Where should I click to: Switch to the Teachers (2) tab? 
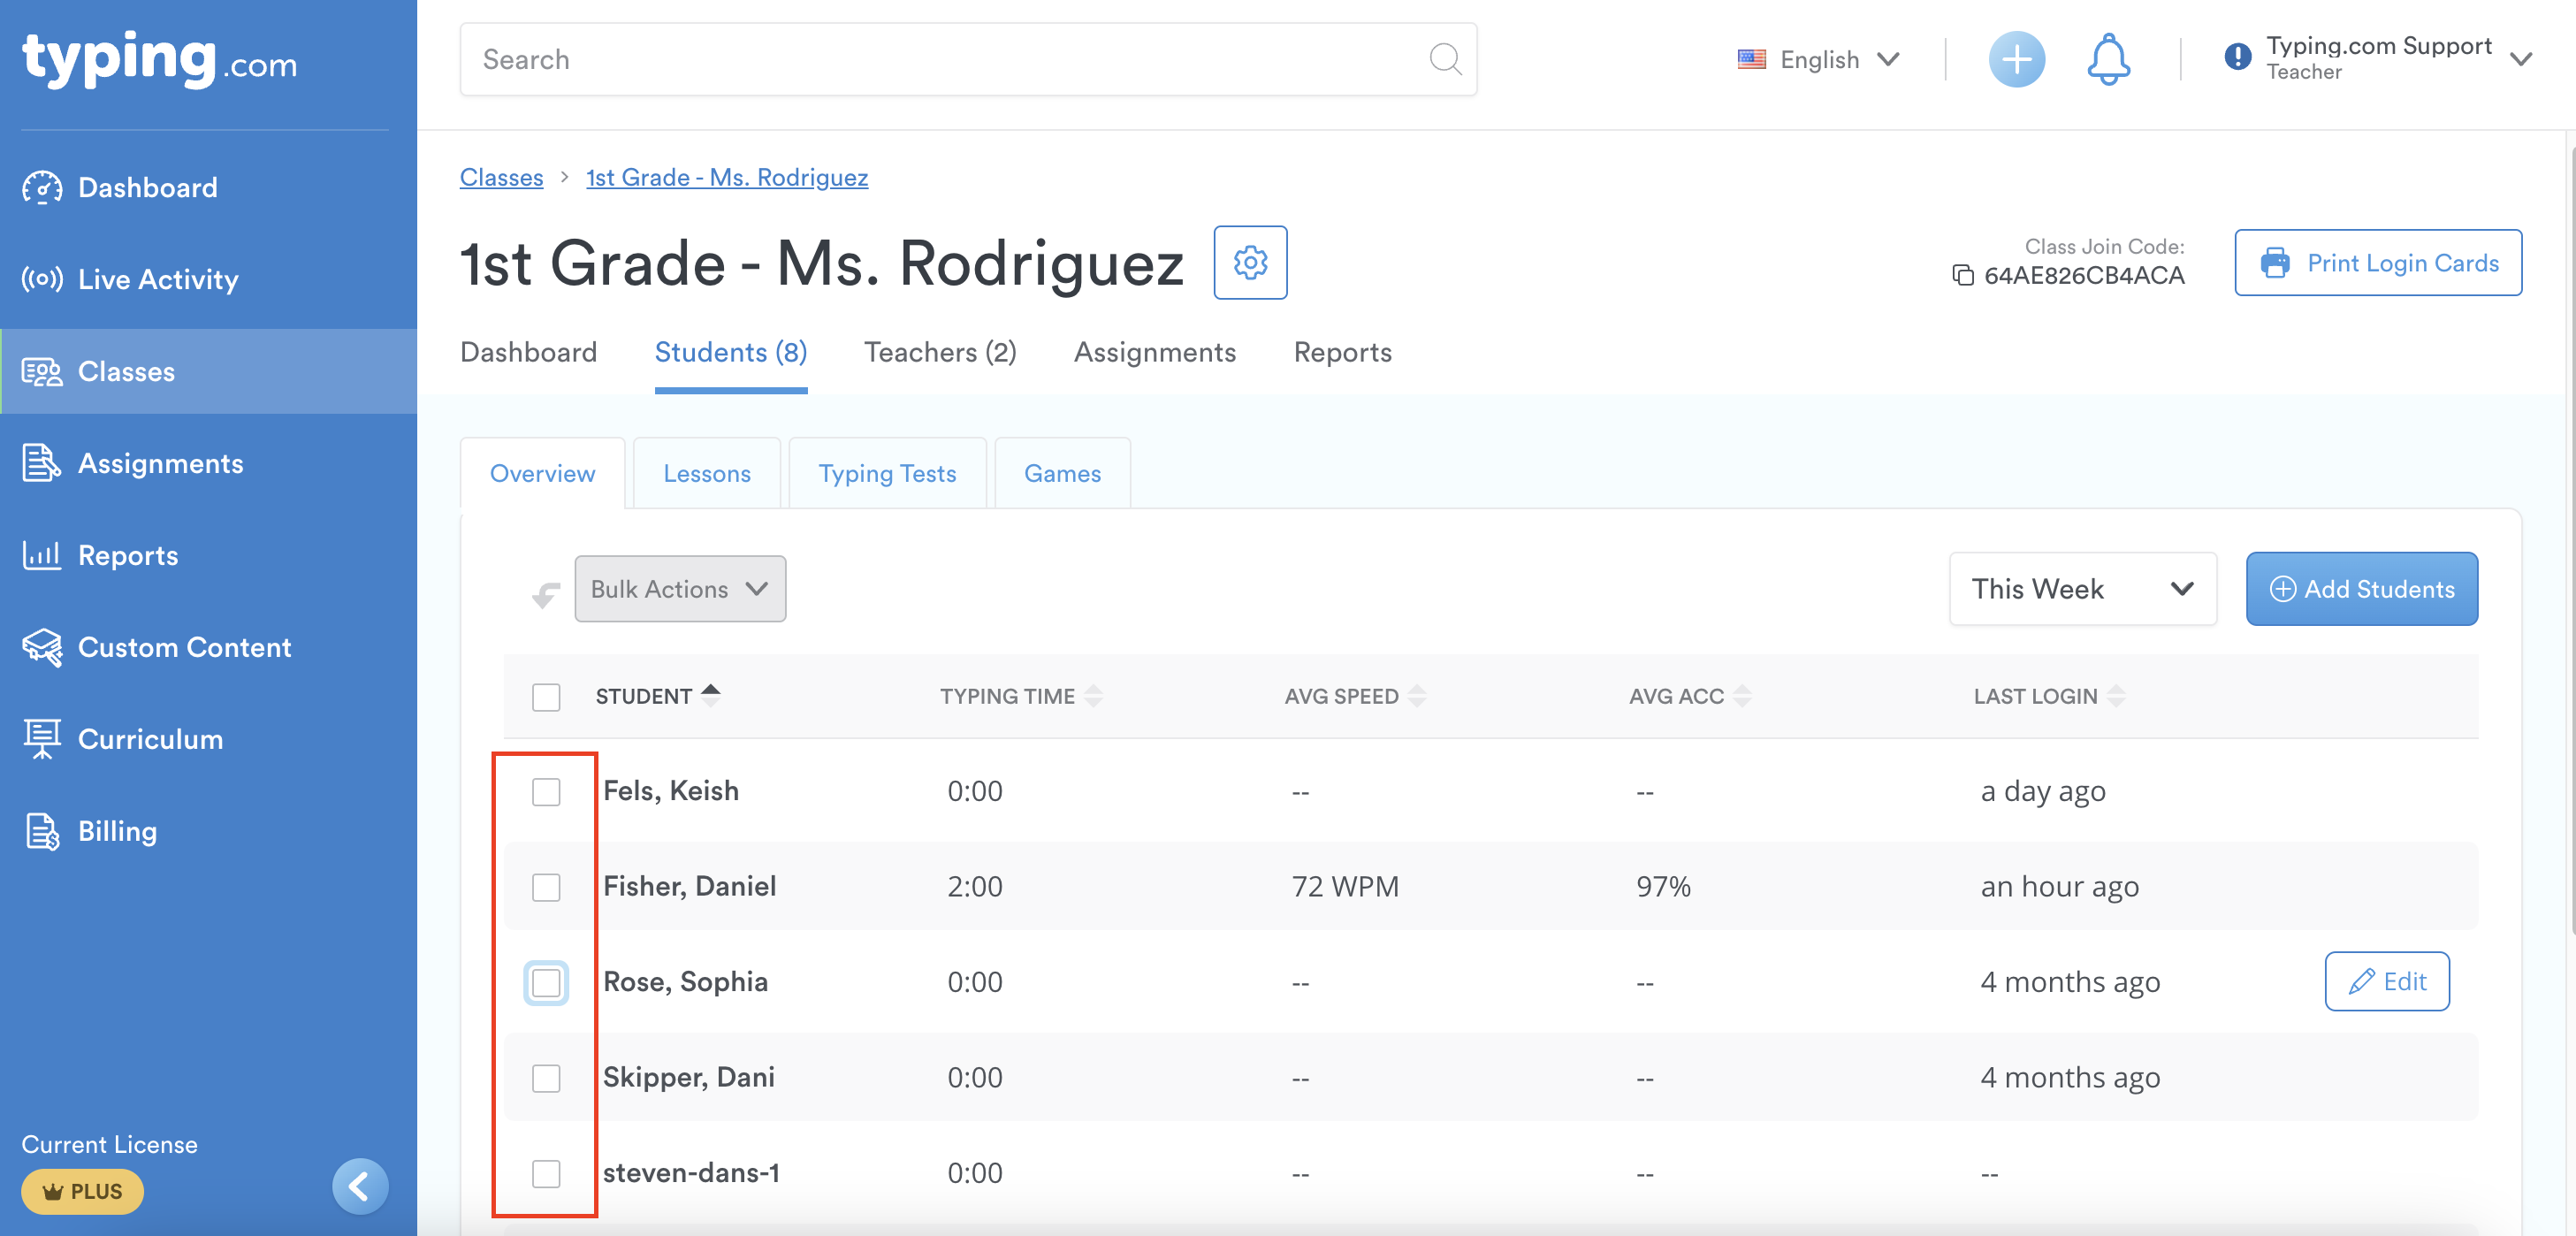pos(939,352)
